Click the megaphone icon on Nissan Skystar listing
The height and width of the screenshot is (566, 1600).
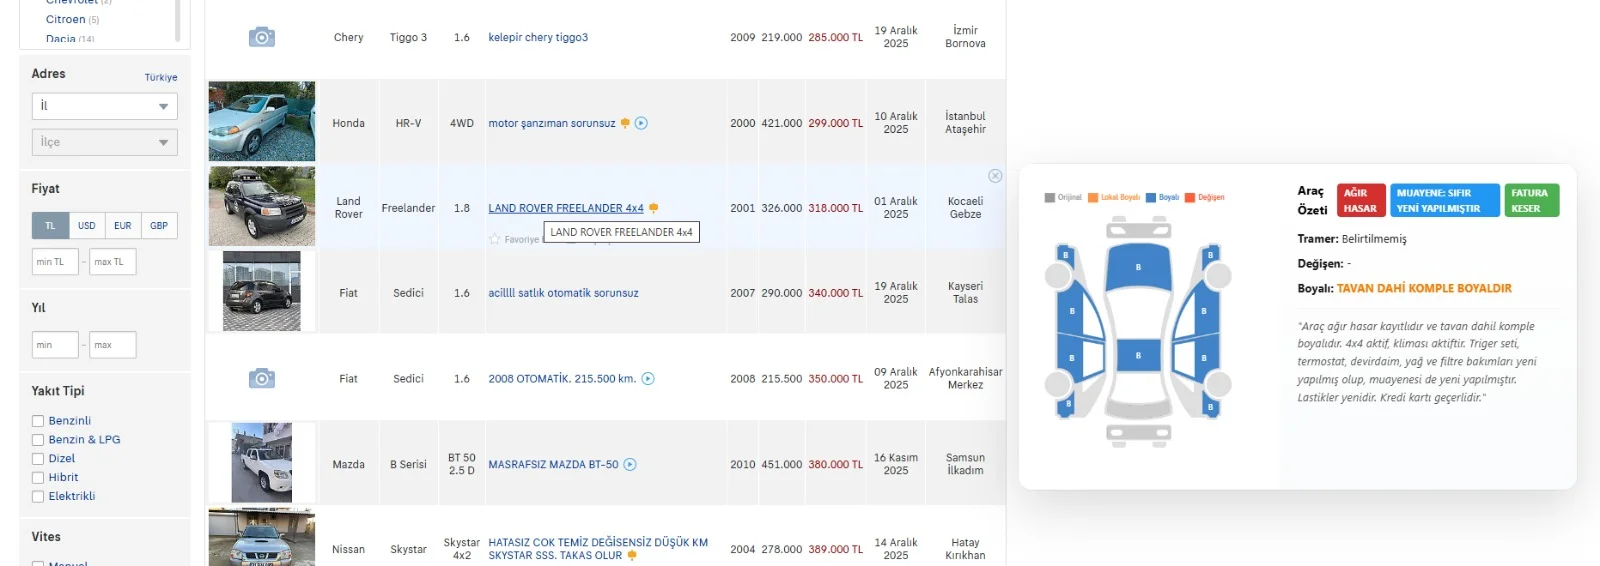[x=632, y=556]
